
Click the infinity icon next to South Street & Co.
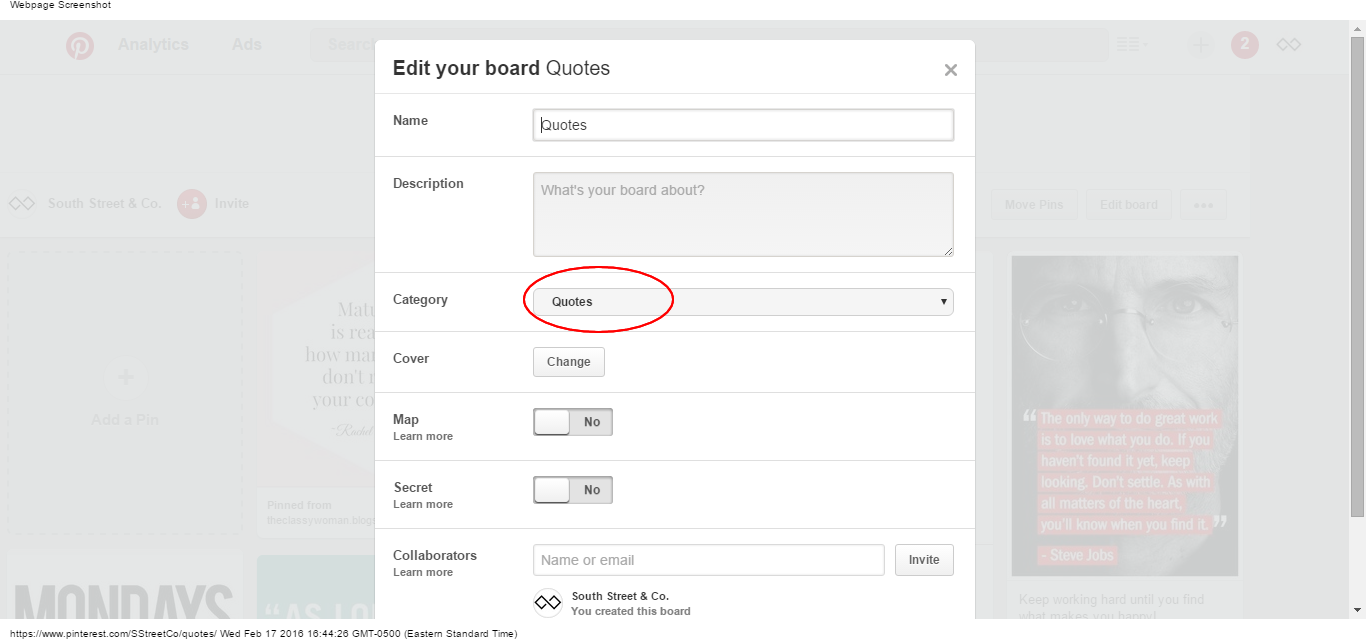[21, 203]
